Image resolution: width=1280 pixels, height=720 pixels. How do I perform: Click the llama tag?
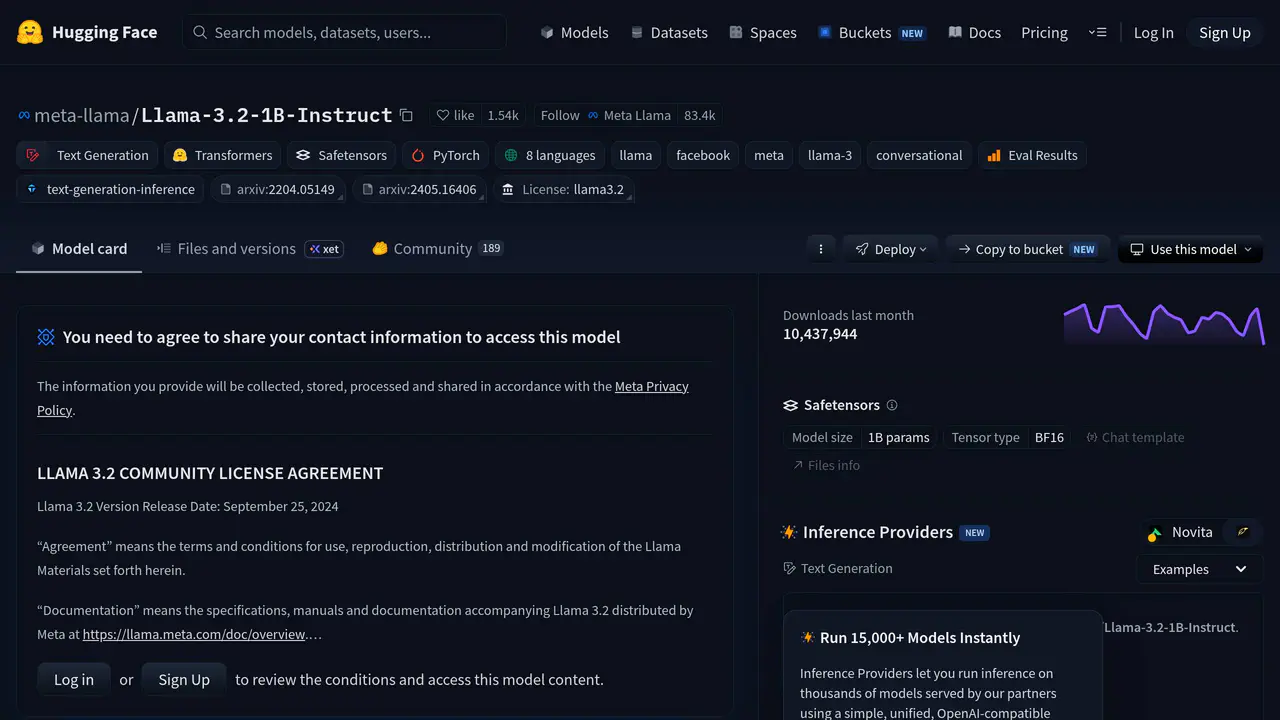point(636,155)
